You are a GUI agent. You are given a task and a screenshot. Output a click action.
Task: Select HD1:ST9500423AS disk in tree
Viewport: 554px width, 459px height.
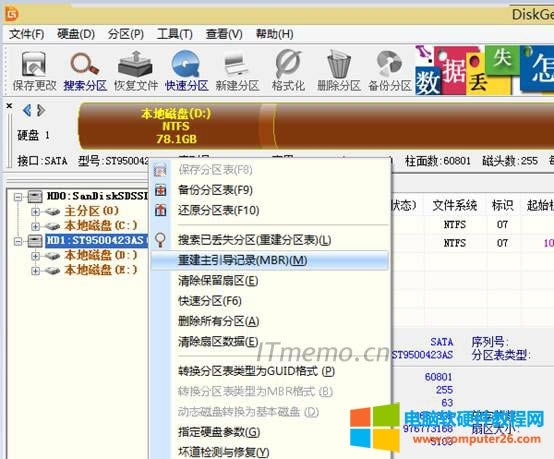point(96,240)
